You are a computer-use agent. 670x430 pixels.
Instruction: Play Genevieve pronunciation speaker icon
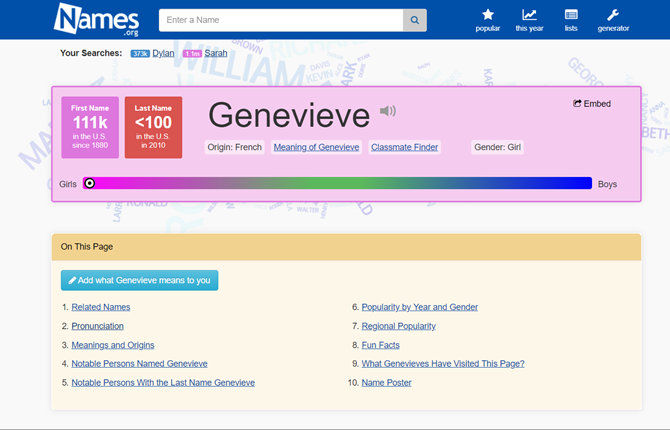388,111
